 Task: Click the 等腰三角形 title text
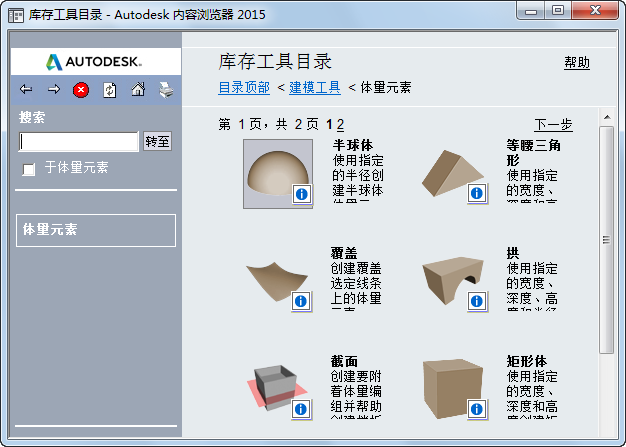click(533, 152)
